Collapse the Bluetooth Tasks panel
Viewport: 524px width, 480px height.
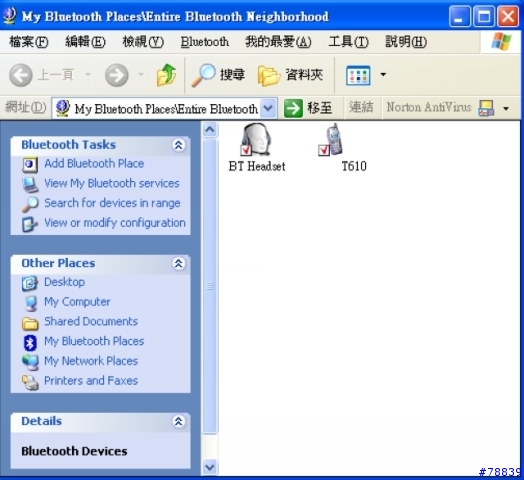(178, 145)
